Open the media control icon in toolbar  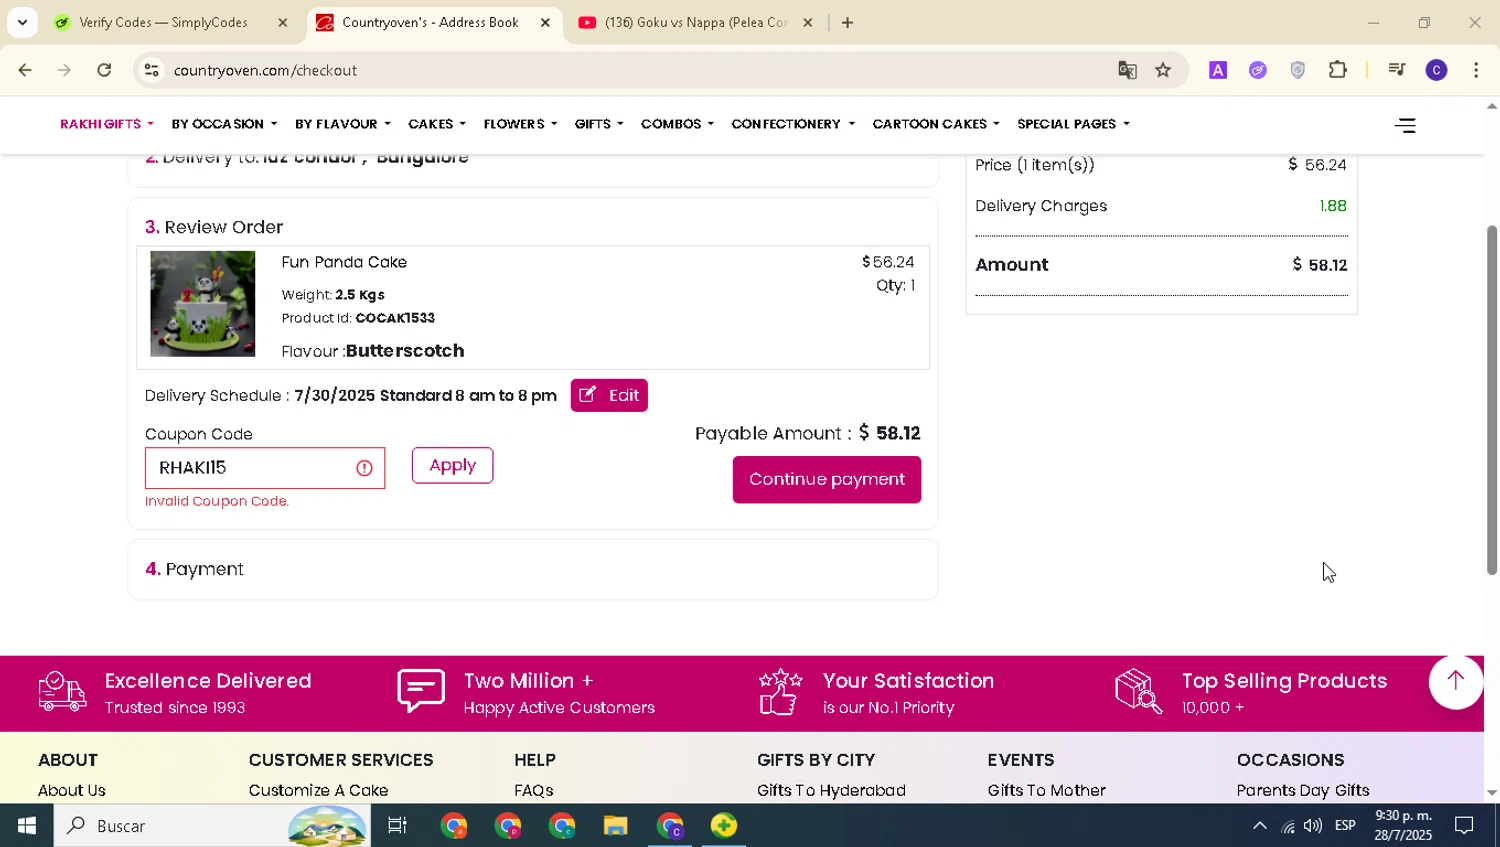pyautogui.click(x=1396, y=70)
